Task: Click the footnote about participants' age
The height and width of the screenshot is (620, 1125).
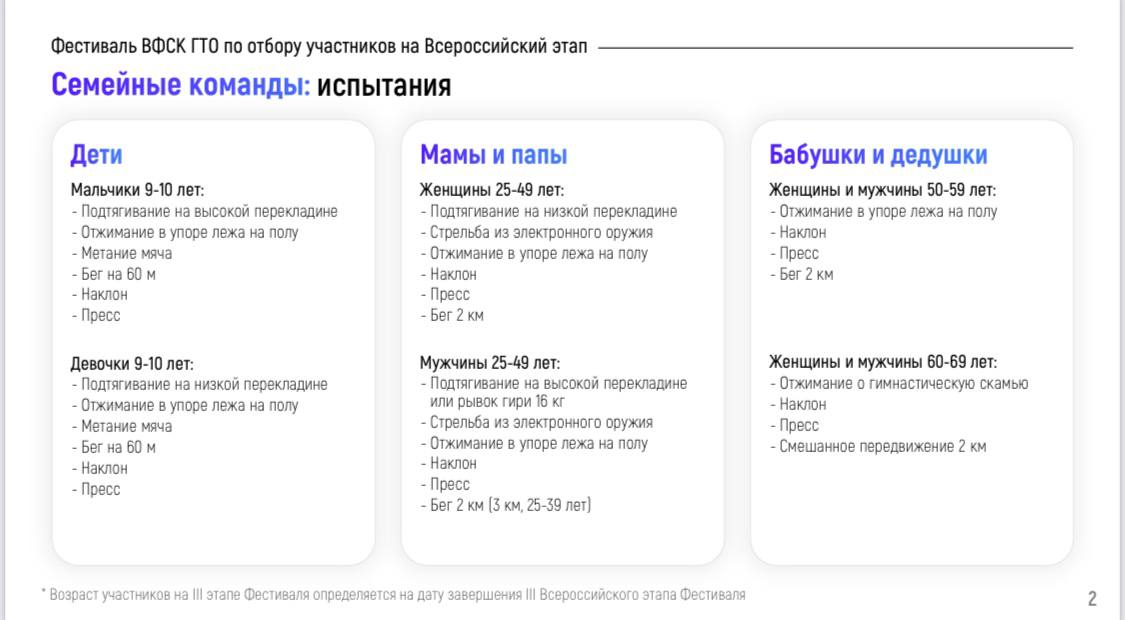Action: [393, 595]
